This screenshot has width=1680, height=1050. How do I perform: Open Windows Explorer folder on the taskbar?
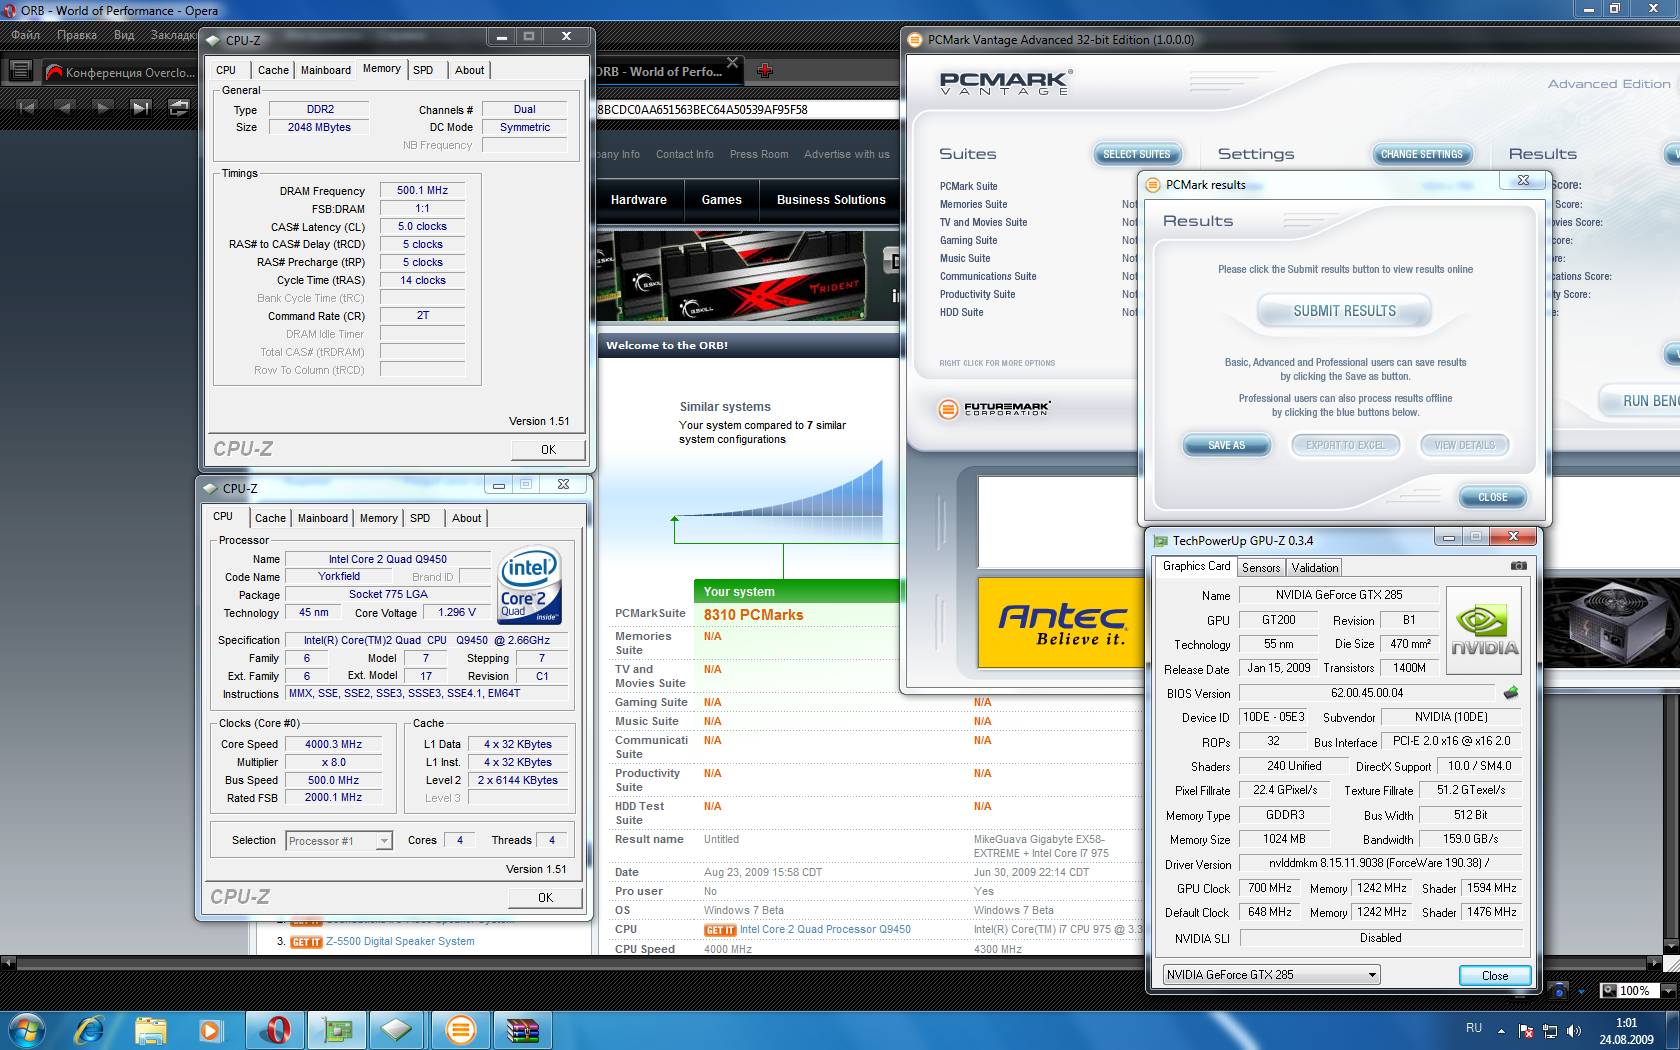pyautogui.click(x=151, y=1029)
